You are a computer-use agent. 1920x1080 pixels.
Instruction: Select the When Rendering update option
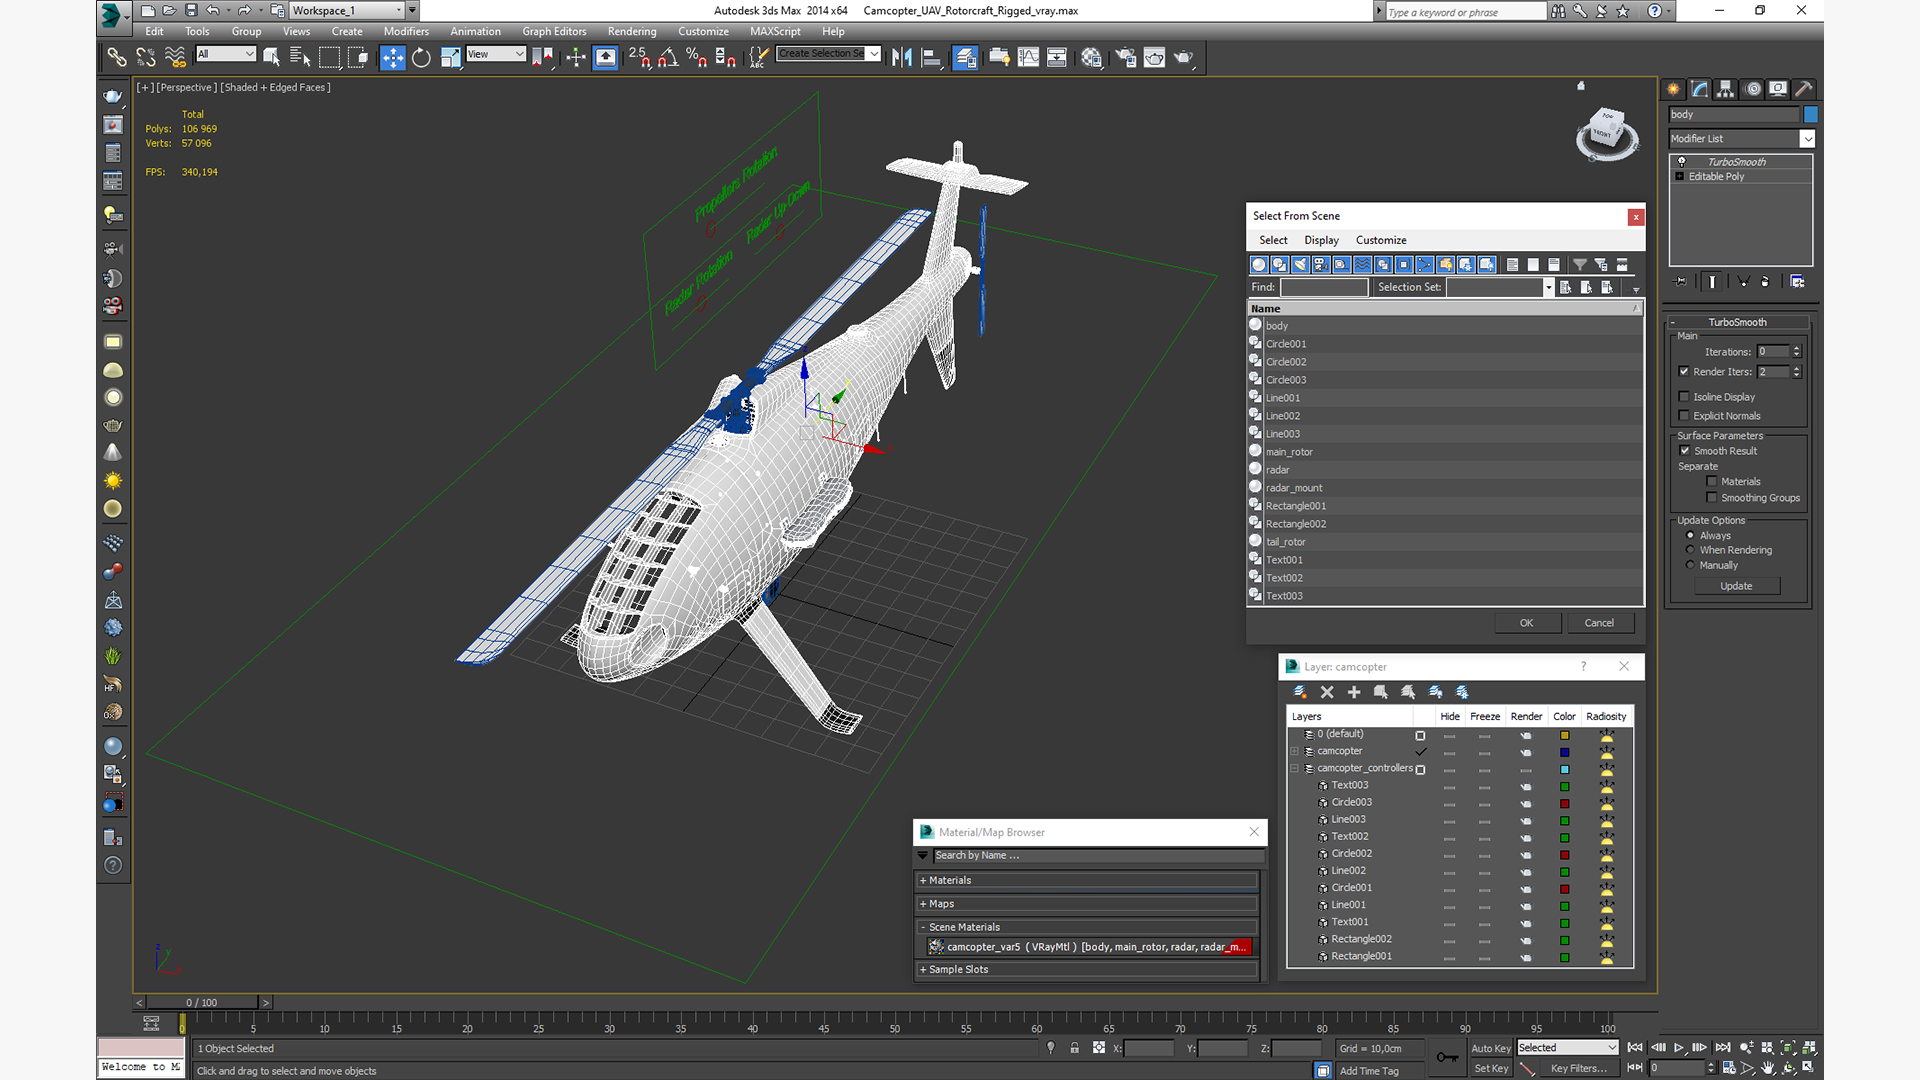click(1691, 550)
